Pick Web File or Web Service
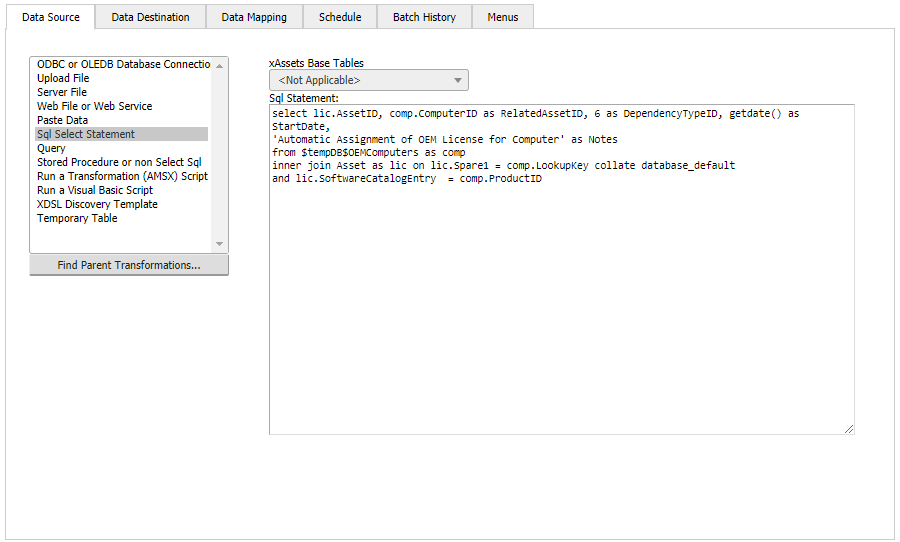This screenshot has width=900, height=542. (x=122, y=106)
